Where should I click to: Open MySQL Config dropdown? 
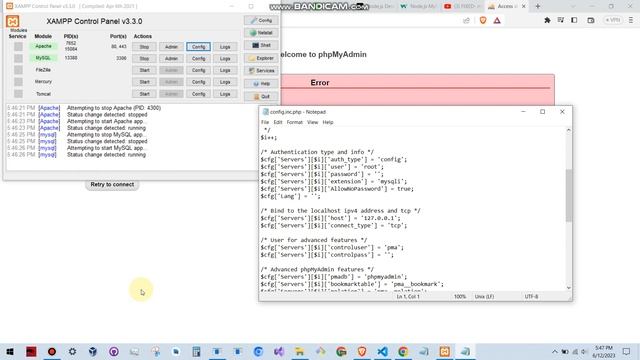click(198, 58)
